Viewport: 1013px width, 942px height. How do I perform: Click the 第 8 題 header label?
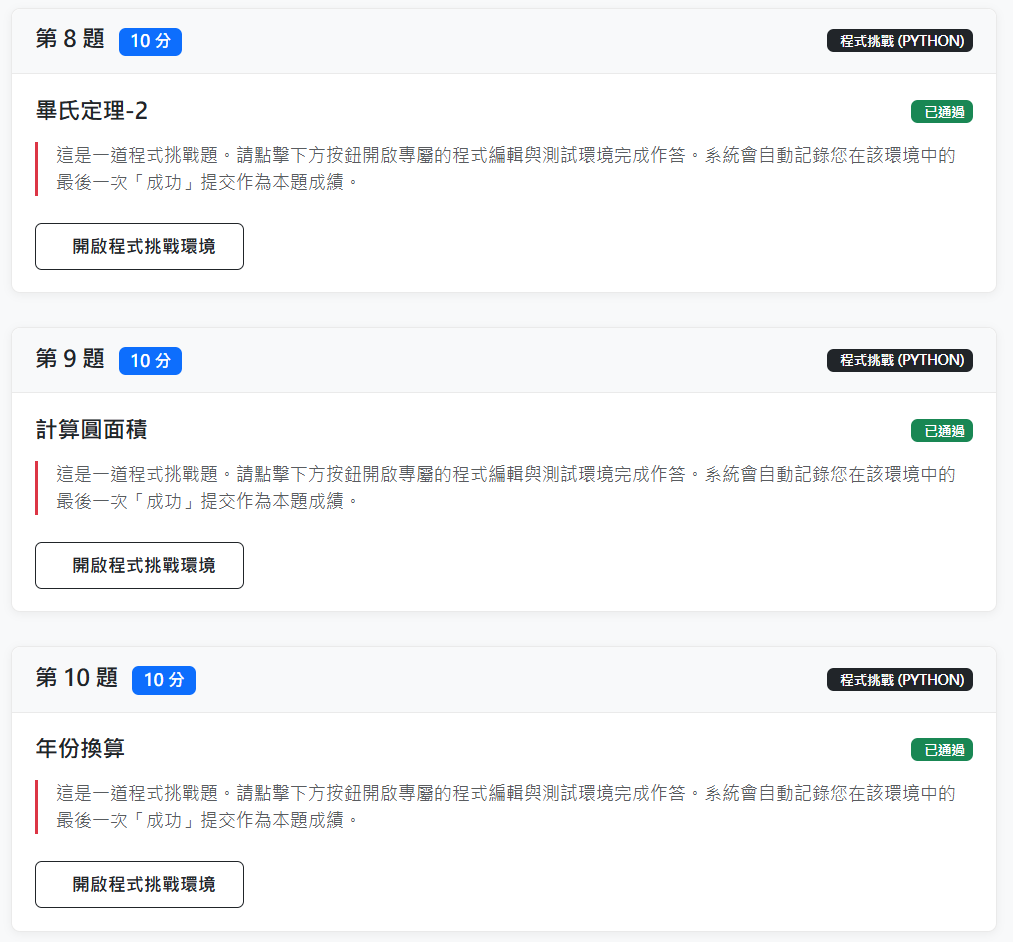point(70,40)
